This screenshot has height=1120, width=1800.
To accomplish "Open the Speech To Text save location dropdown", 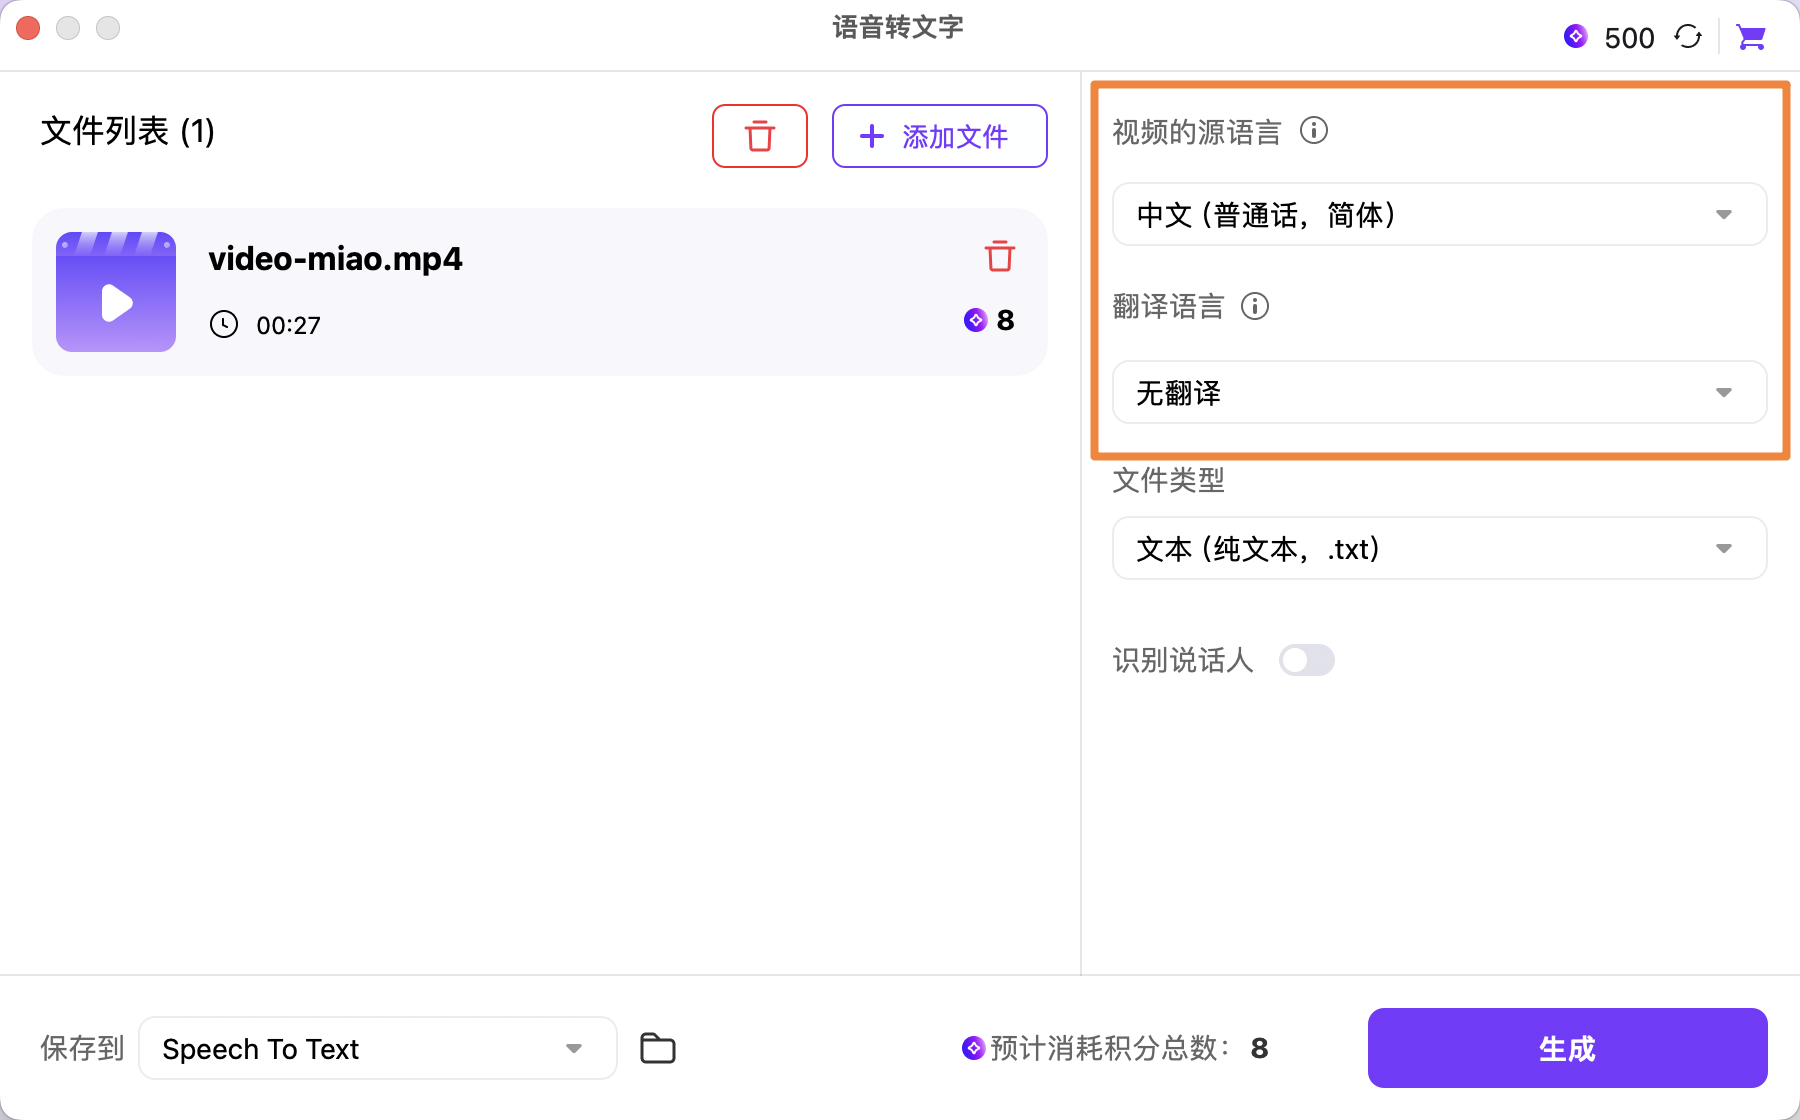I will coord(377,1048).
